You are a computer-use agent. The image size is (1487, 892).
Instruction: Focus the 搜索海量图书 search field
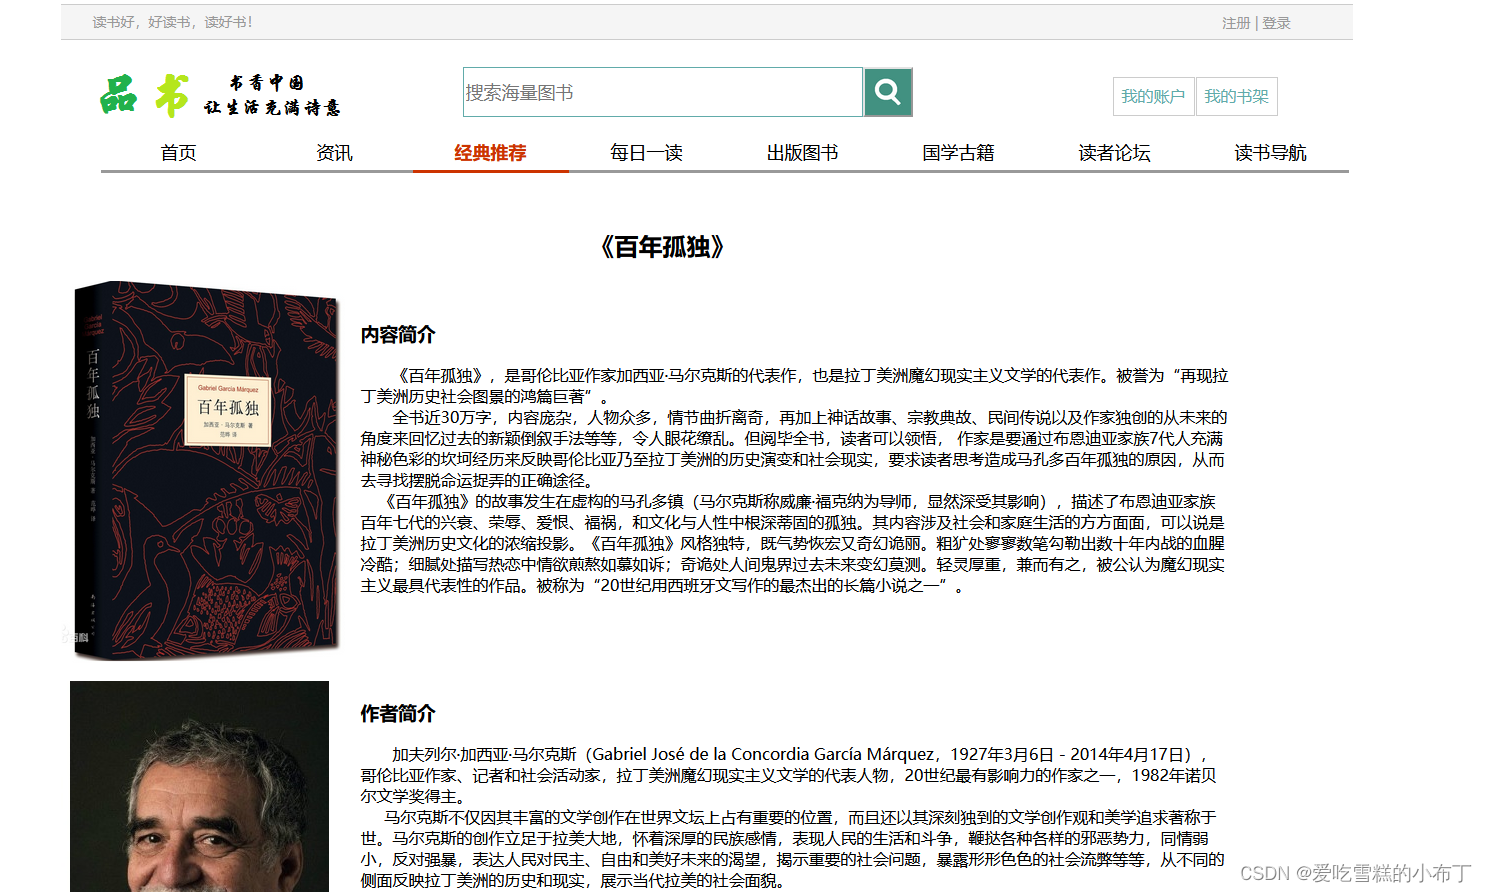(662, 92)
